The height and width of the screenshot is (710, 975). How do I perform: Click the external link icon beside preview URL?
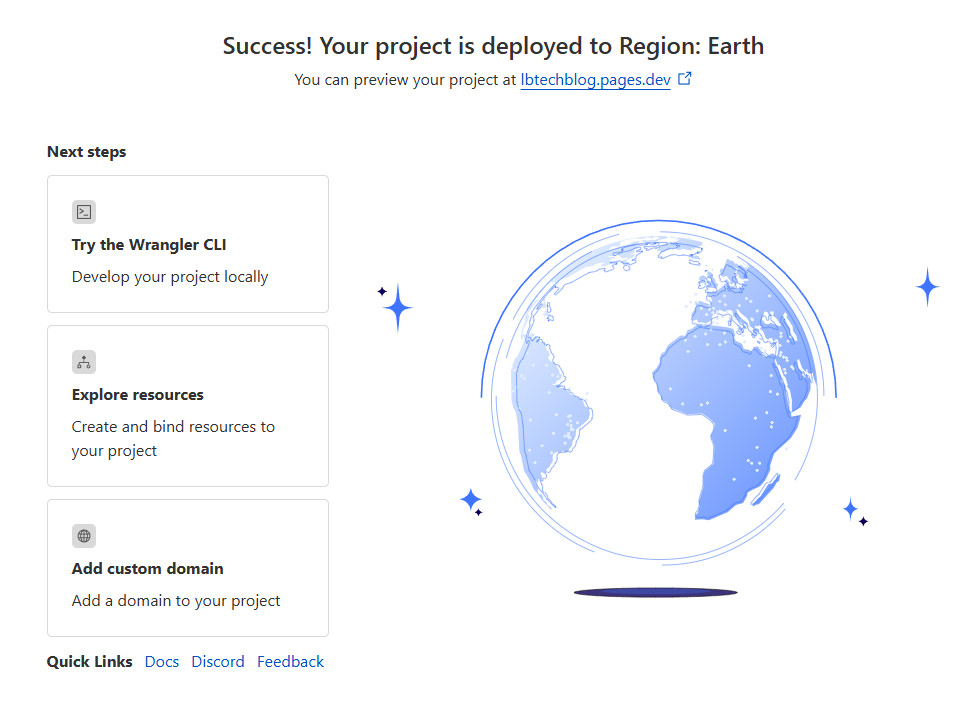tap(685, 79)
